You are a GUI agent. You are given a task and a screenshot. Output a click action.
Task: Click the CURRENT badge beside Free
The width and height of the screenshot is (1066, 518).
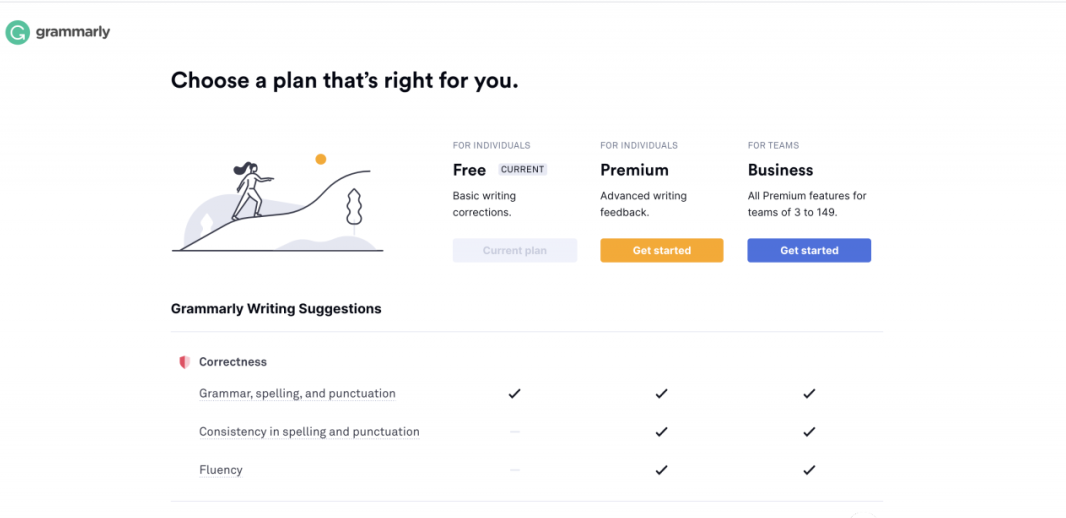pyautogui.click(x=523, y=170)
